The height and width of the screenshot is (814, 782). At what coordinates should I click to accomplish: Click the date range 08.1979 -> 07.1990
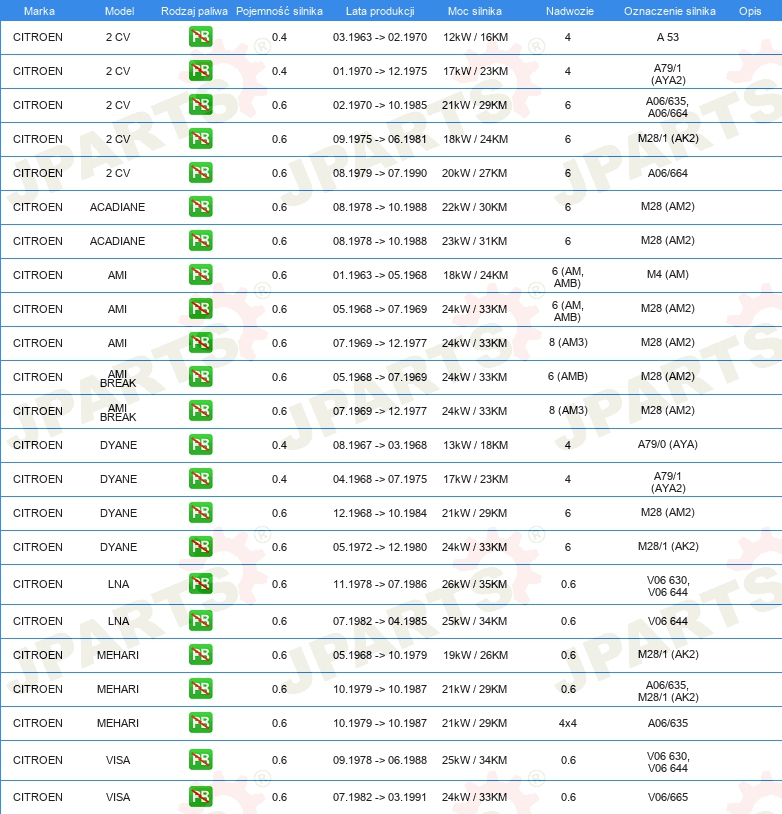380,173
